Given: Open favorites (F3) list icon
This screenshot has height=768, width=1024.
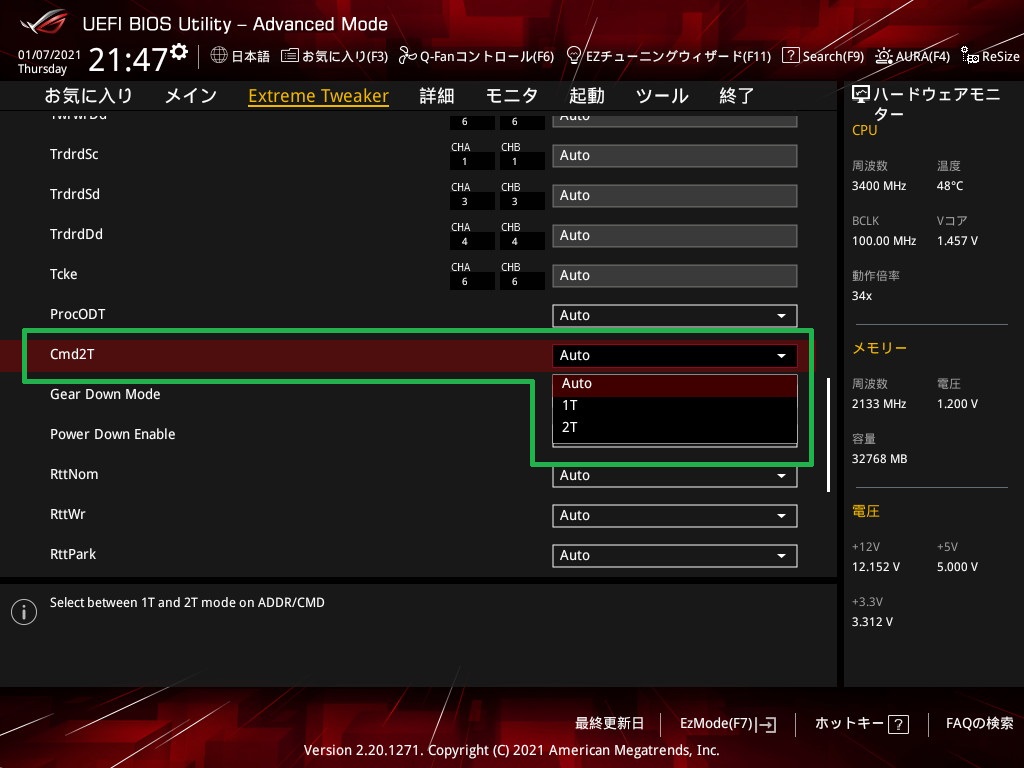Looking at the screenshot, I should [289, 56].
